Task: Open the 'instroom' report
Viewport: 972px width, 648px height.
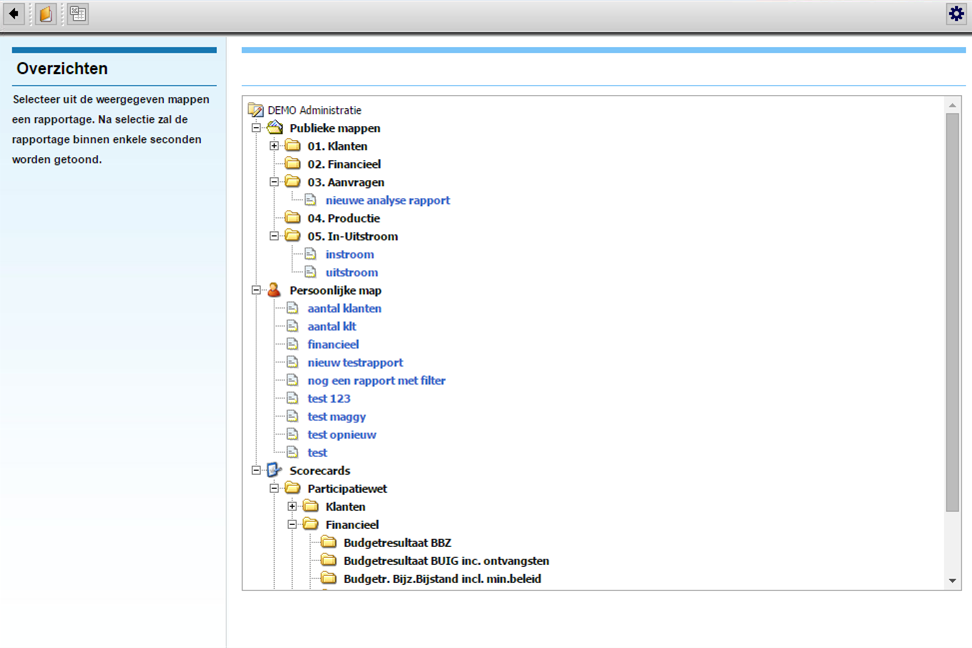Action: (x=349, y=254)
